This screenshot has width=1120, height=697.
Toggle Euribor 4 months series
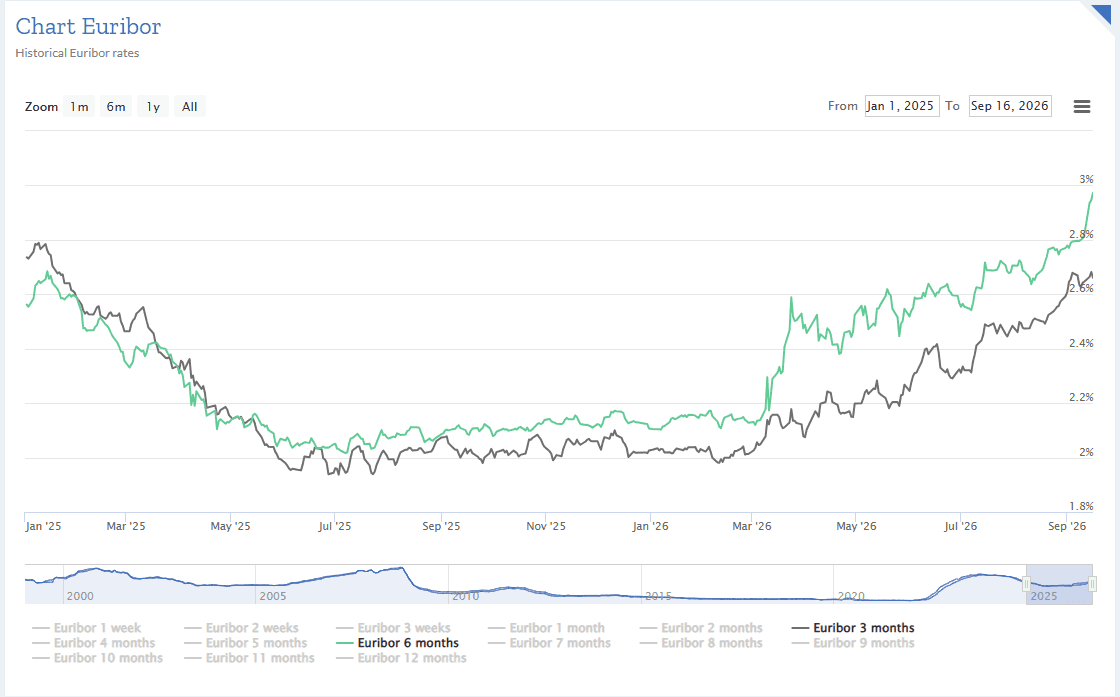click(94, 643)
